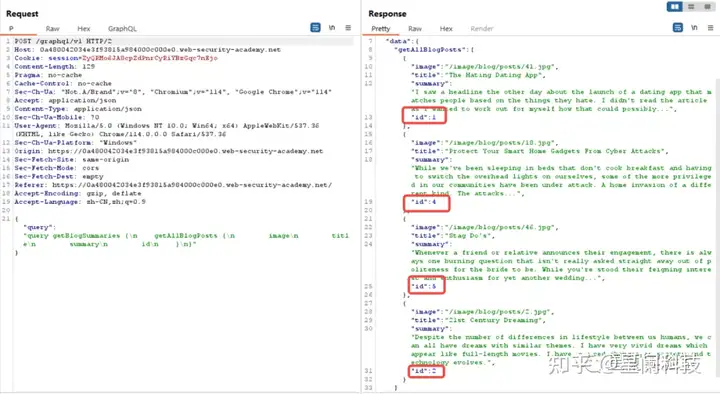Click the "id":5 value in Response

(424, 286)
